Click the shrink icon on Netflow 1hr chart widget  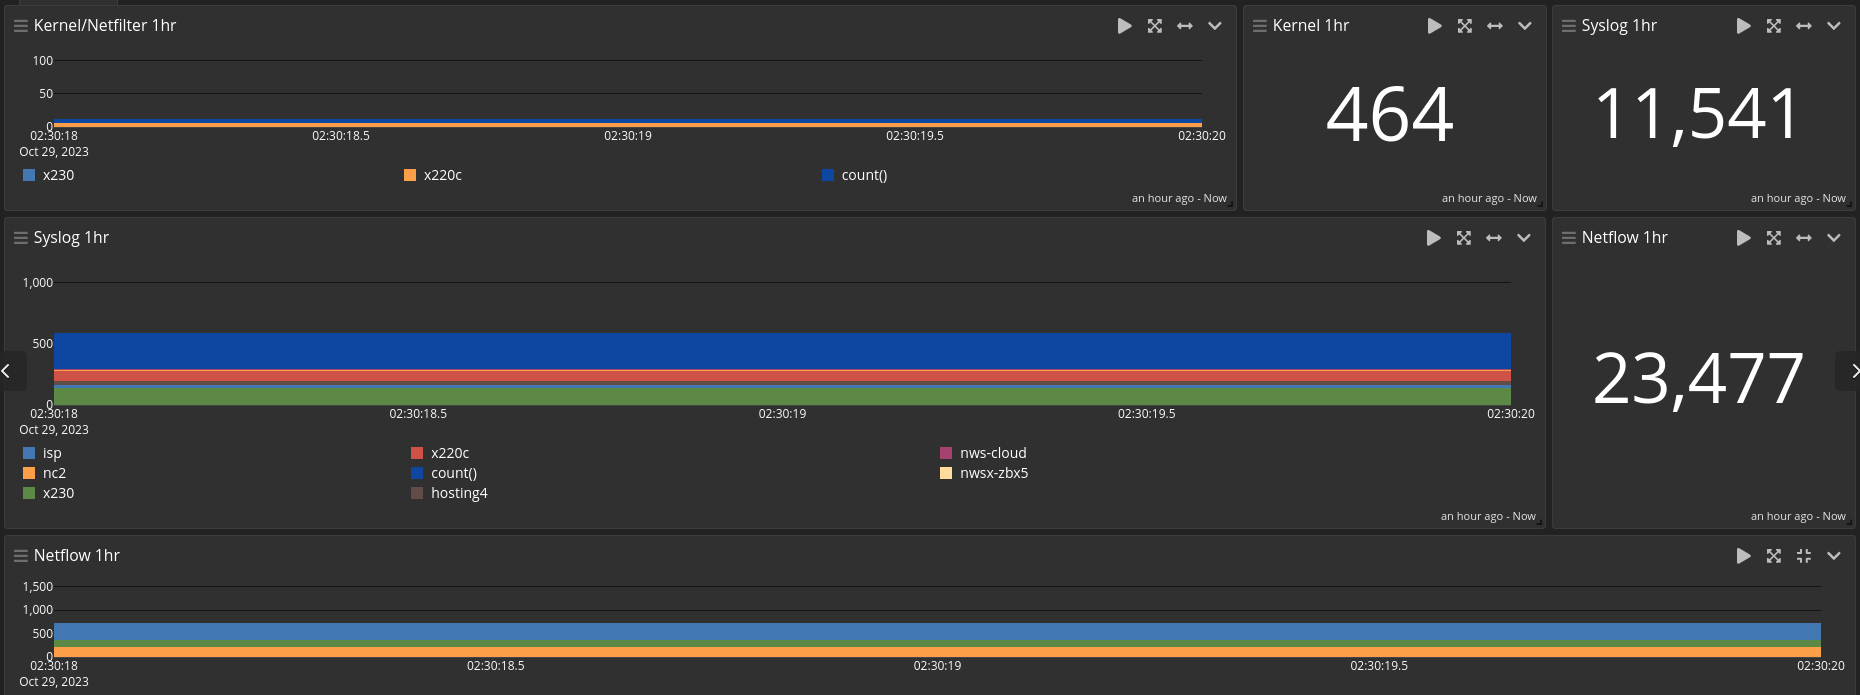[1804, 556]
